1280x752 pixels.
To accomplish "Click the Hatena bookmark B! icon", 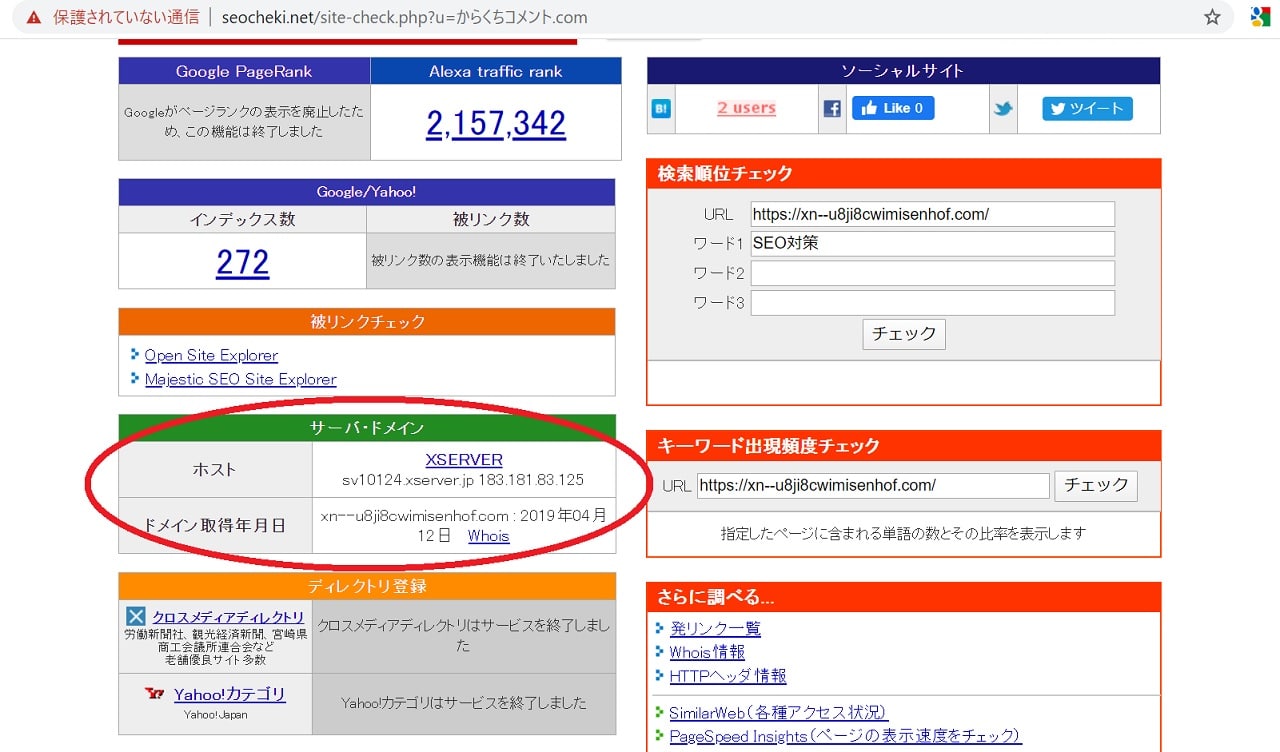I will tap(661, 109).
